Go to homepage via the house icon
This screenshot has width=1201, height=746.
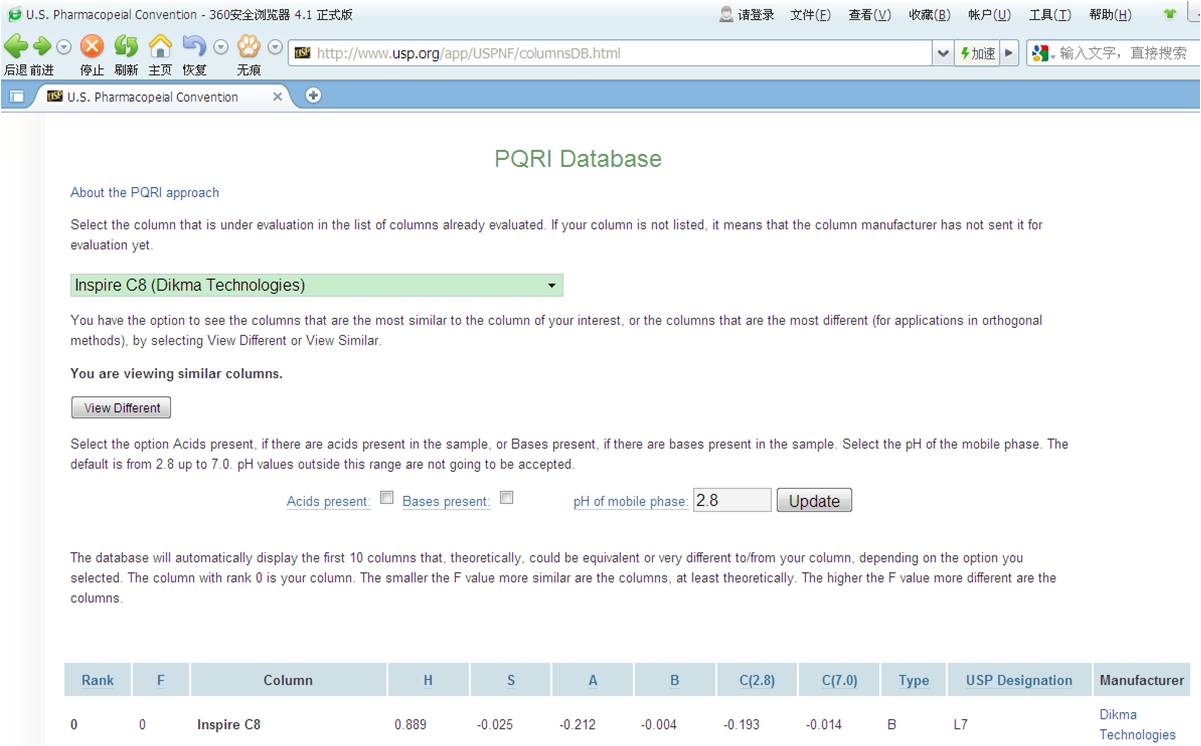click(160, 46)
